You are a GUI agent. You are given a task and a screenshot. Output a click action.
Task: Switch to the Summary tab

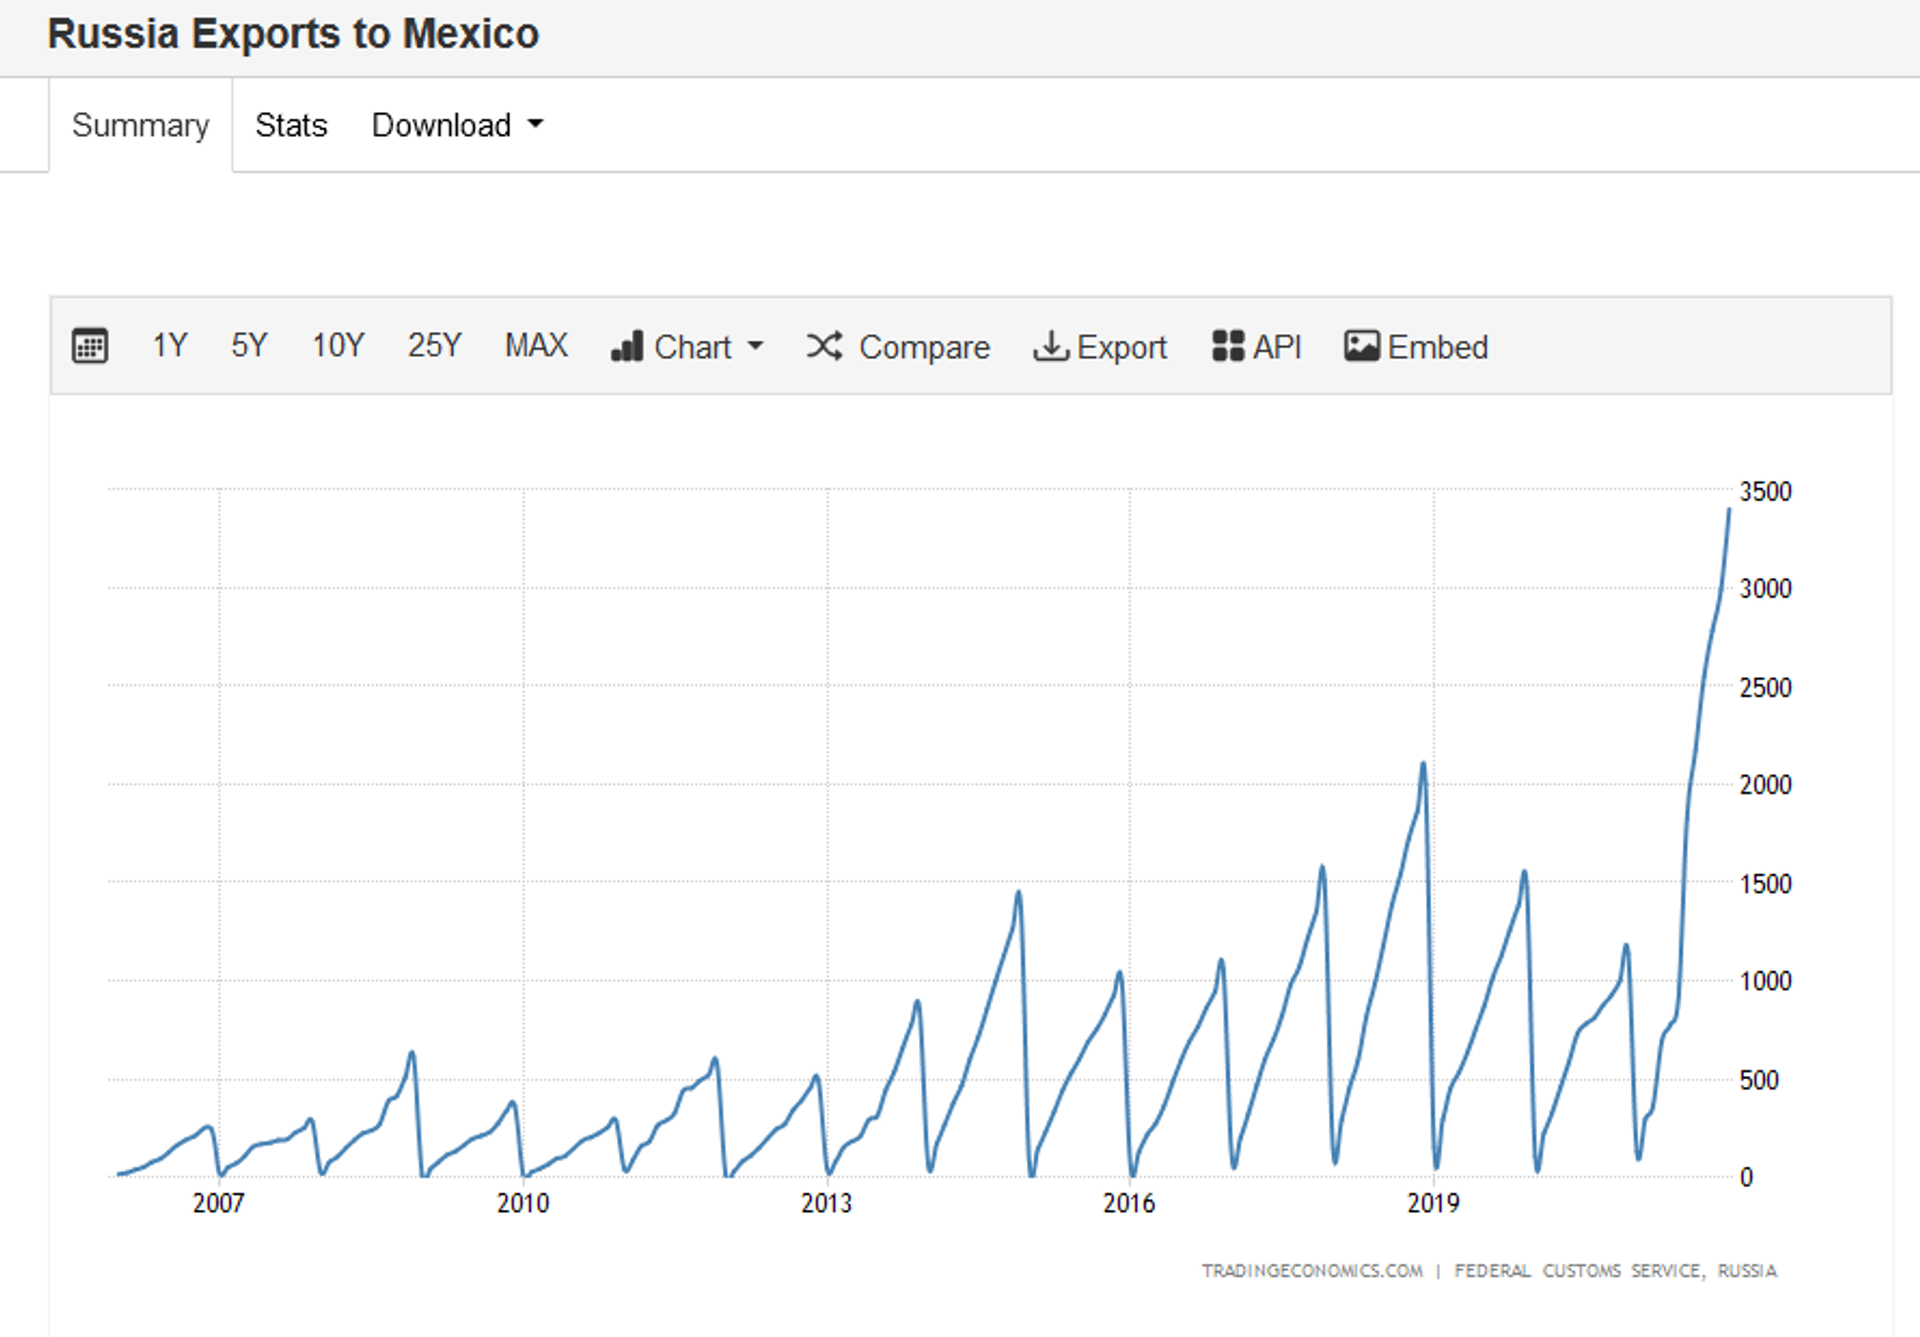[141, 125]
